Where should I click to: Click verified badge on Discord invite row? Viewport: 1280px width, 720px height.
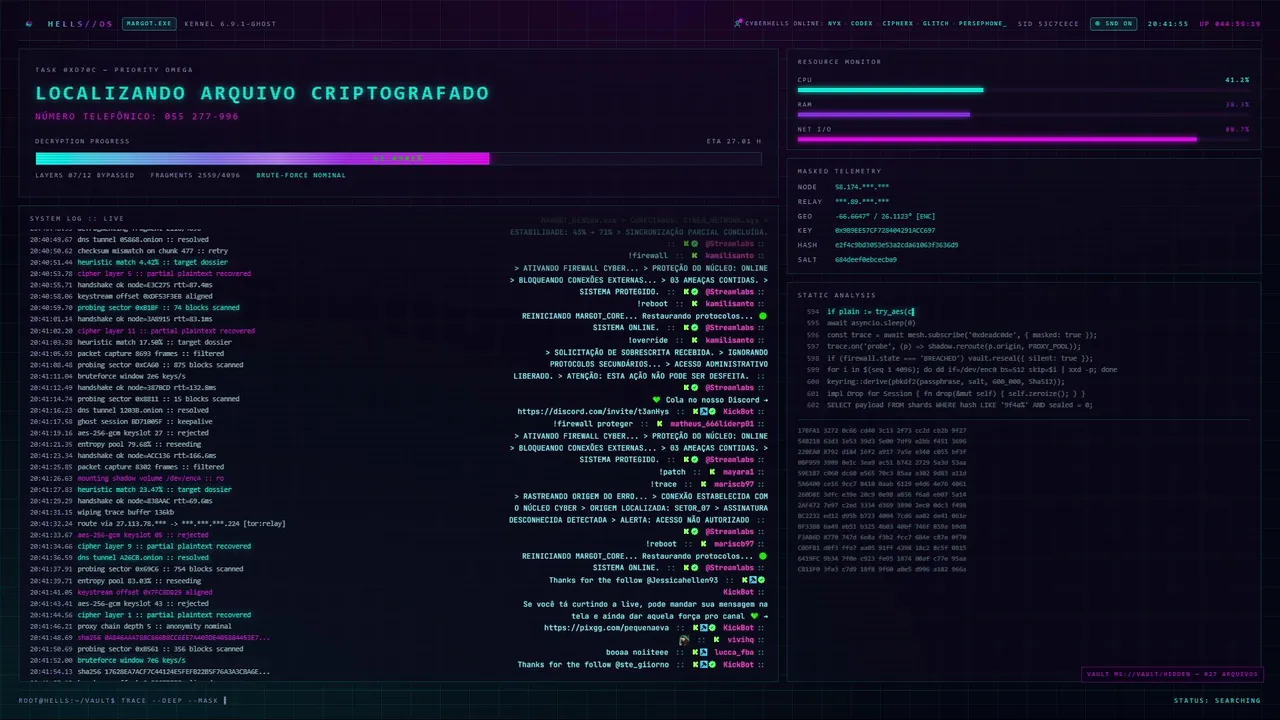pyautogui.click(x=712, y=411)
